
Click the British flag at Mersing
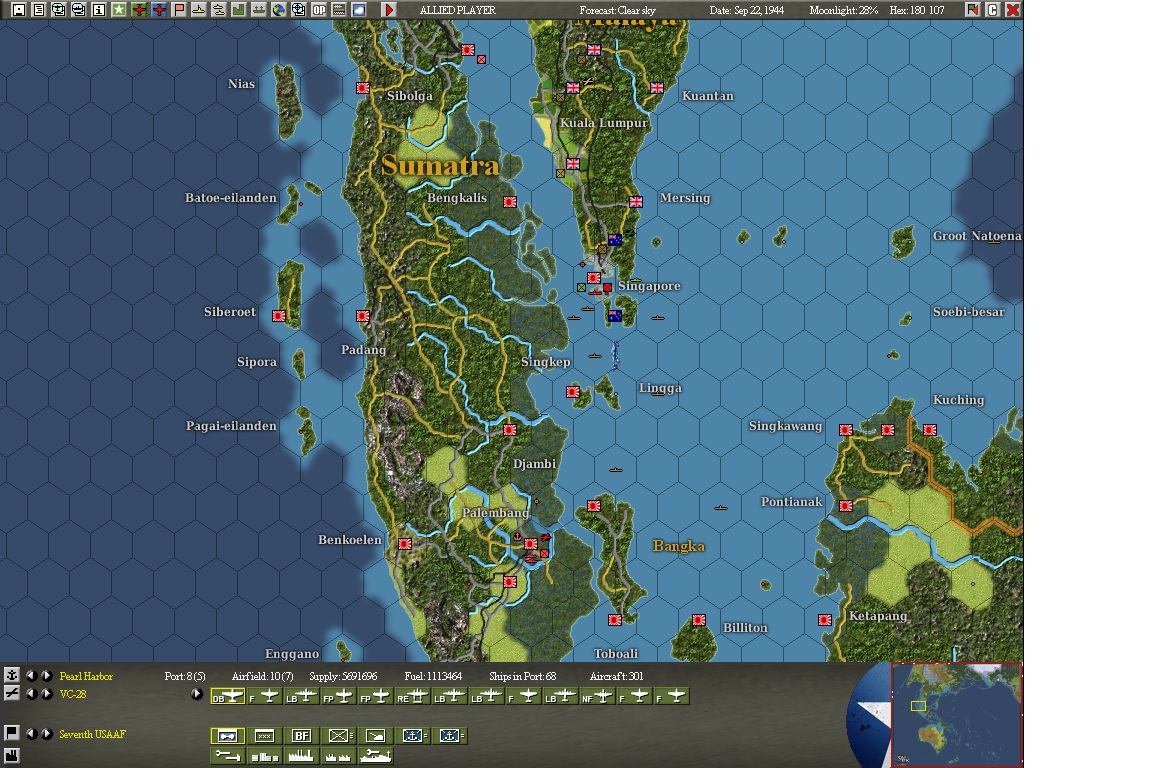click(636, 201)
